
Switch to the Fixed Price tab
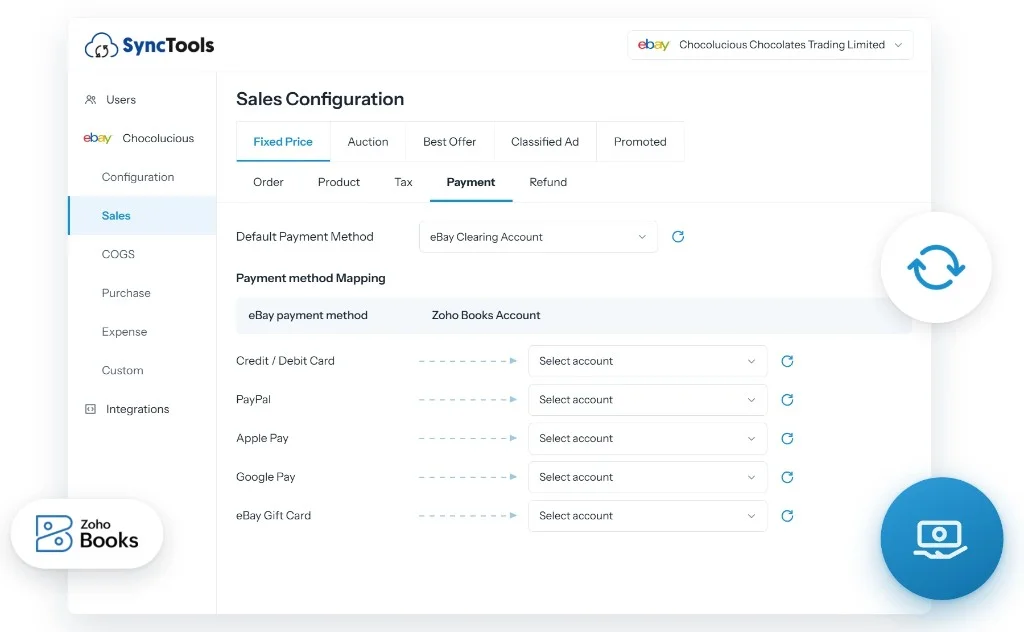283,142
